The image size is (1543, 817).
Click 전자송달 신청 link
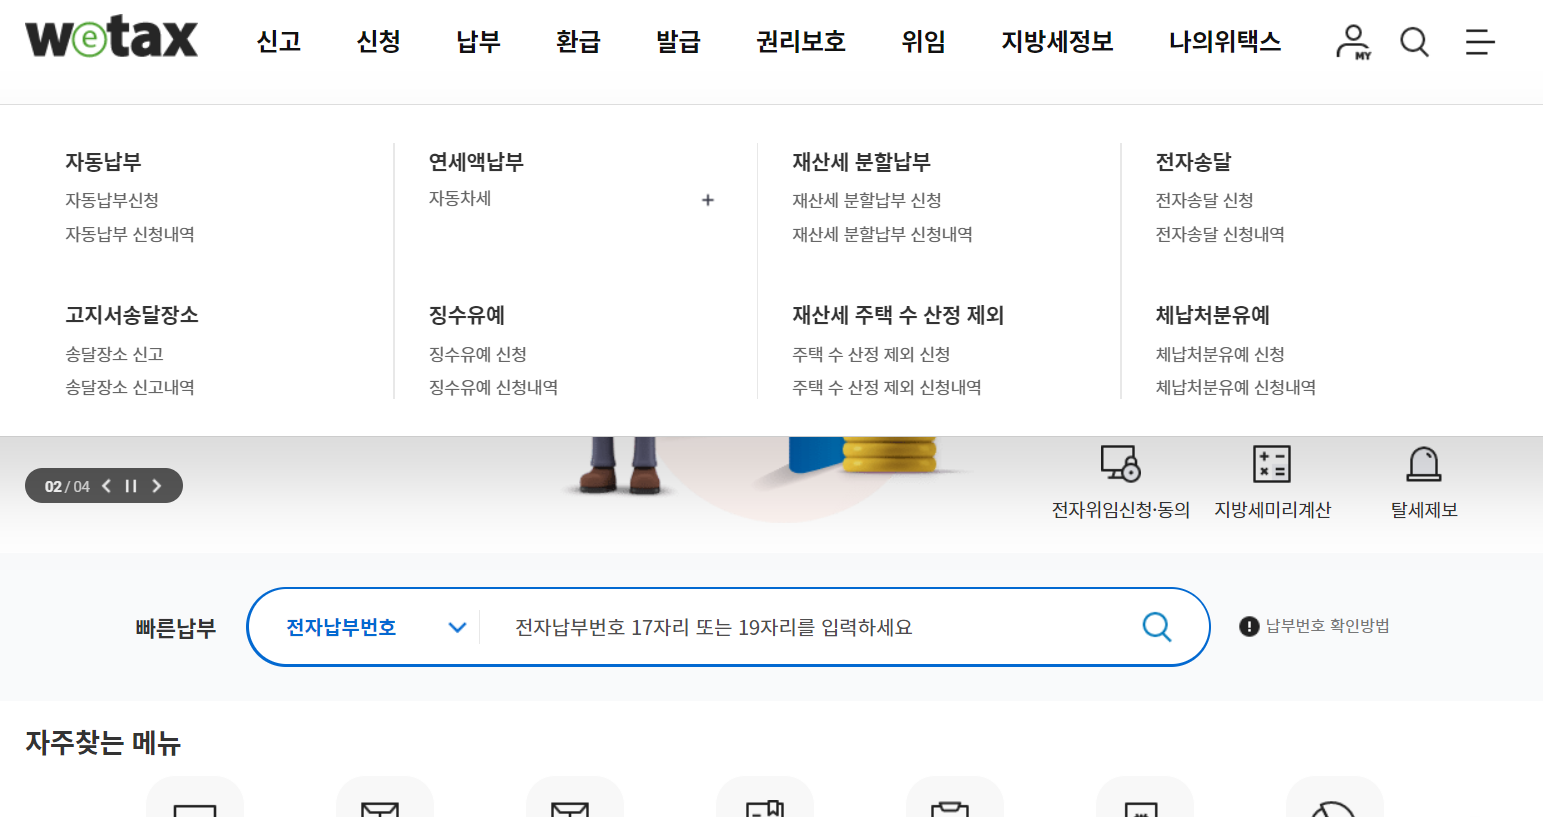tap(1204, 200)
